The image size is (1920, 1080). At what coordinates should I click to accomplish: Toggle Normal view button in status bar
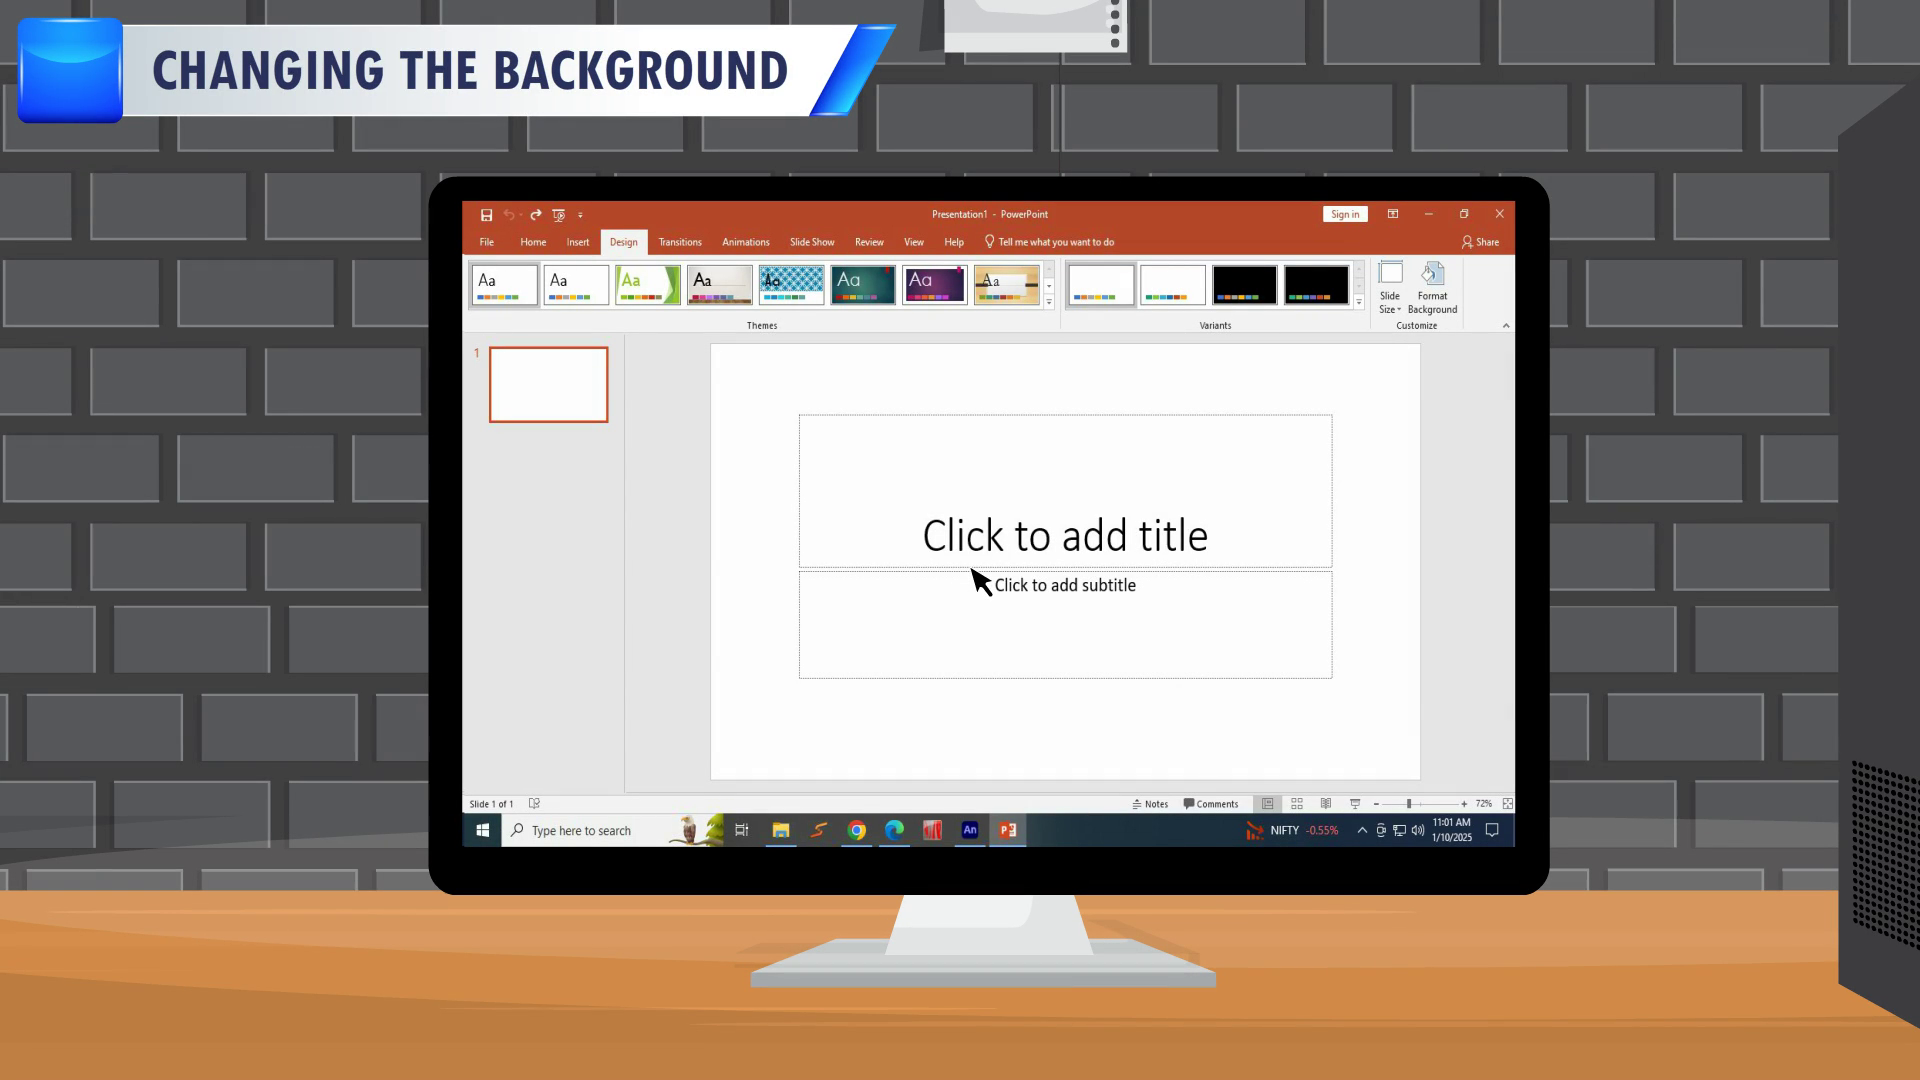pos(1267,804)
